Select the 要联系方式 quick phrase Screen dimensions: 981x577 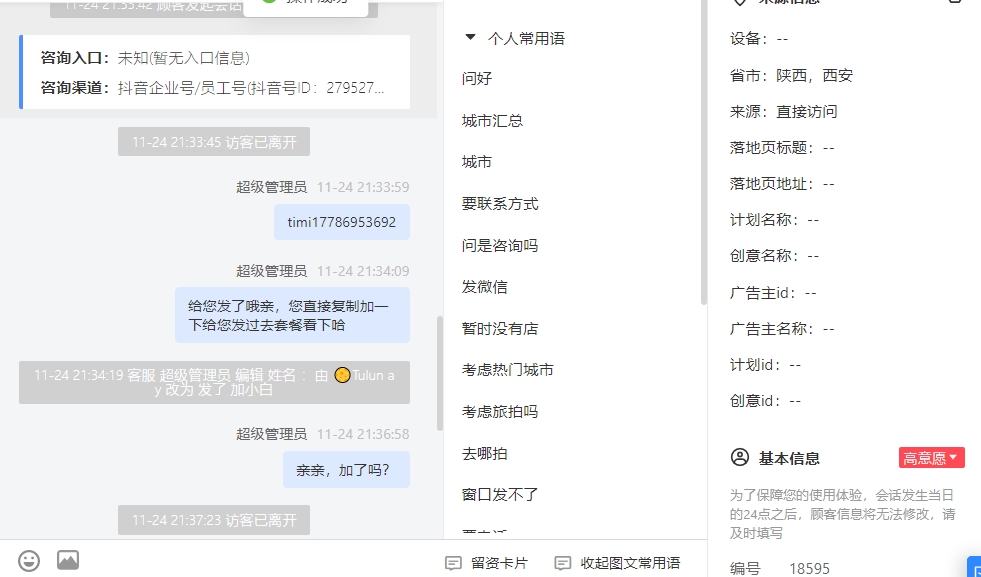pos(500,203)
